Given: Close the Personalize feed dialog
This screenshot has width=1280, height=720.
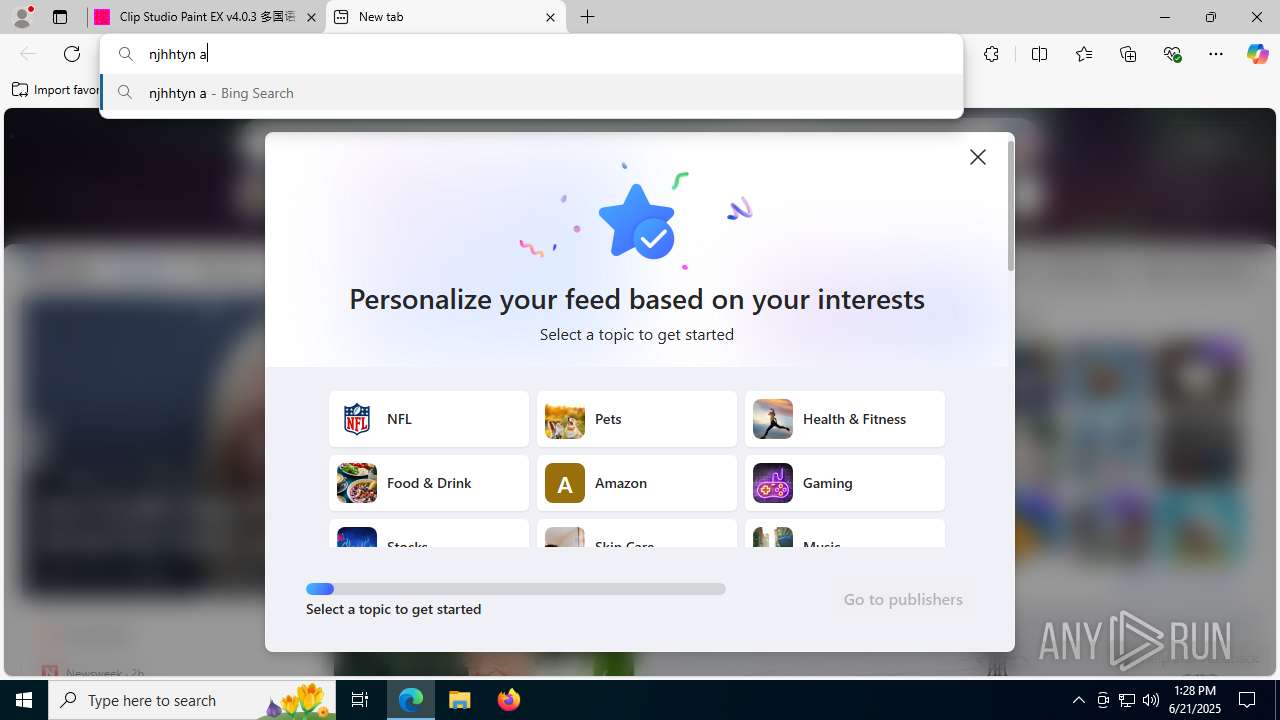Looking at the screenshot, I should pos(978,157).
